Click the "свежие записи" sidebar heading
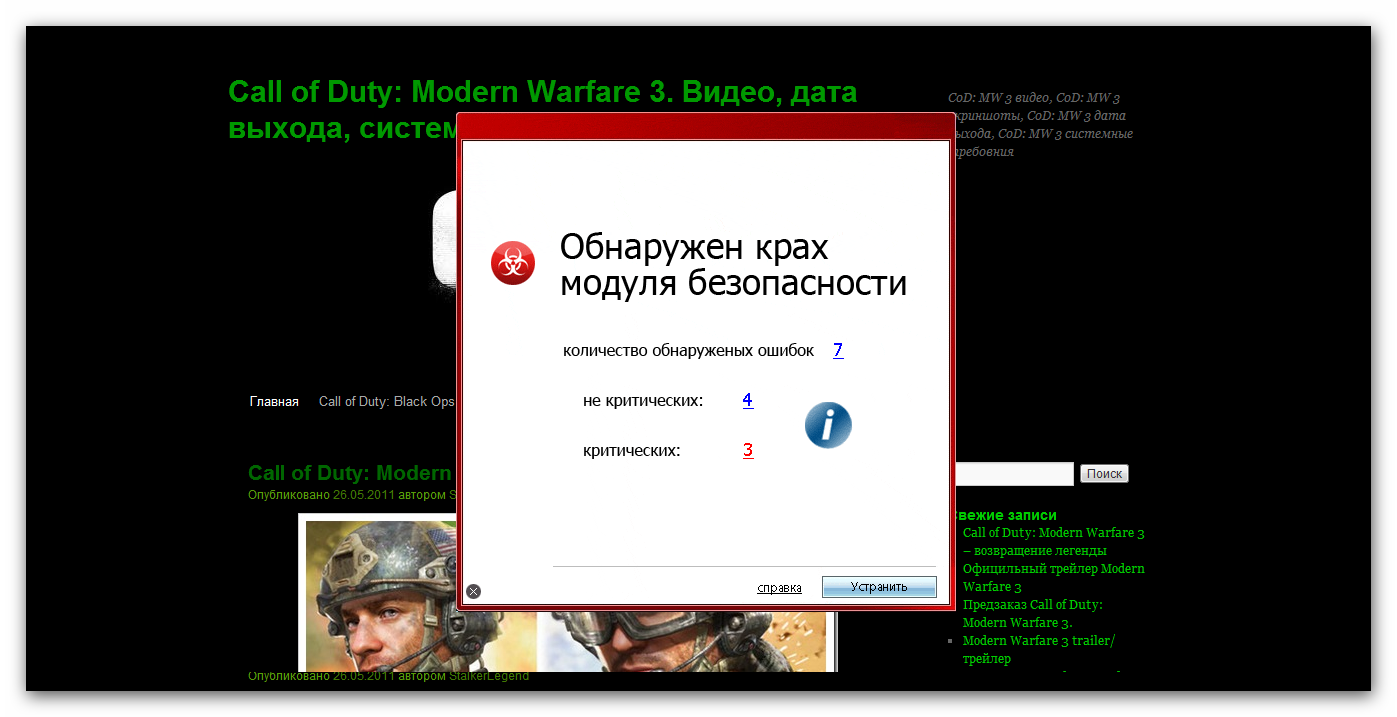 [1006, 515]
